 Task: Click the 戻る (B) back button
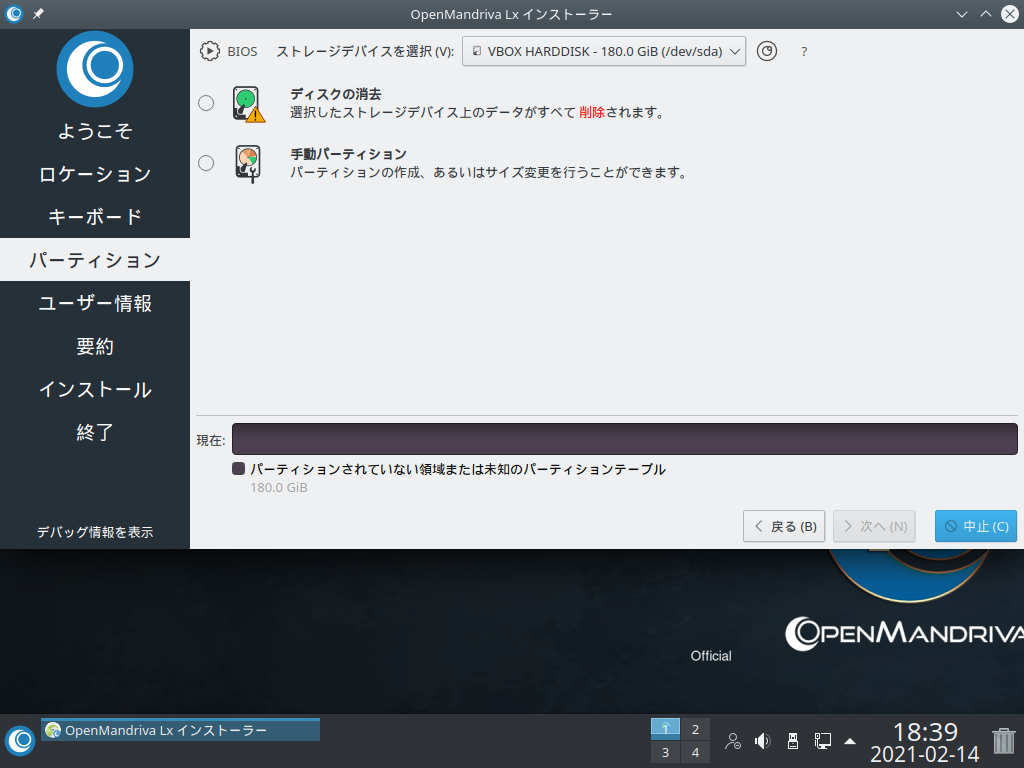784,526
